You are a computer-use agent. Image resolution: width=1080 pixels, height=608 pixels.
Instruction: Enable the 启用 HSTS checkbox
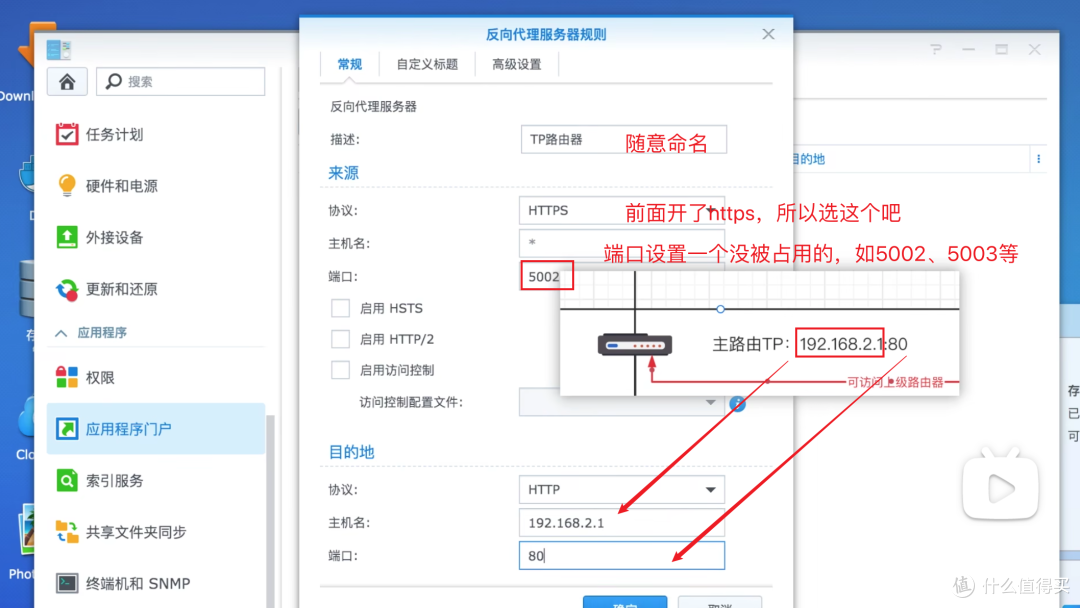tap(340, 308)
